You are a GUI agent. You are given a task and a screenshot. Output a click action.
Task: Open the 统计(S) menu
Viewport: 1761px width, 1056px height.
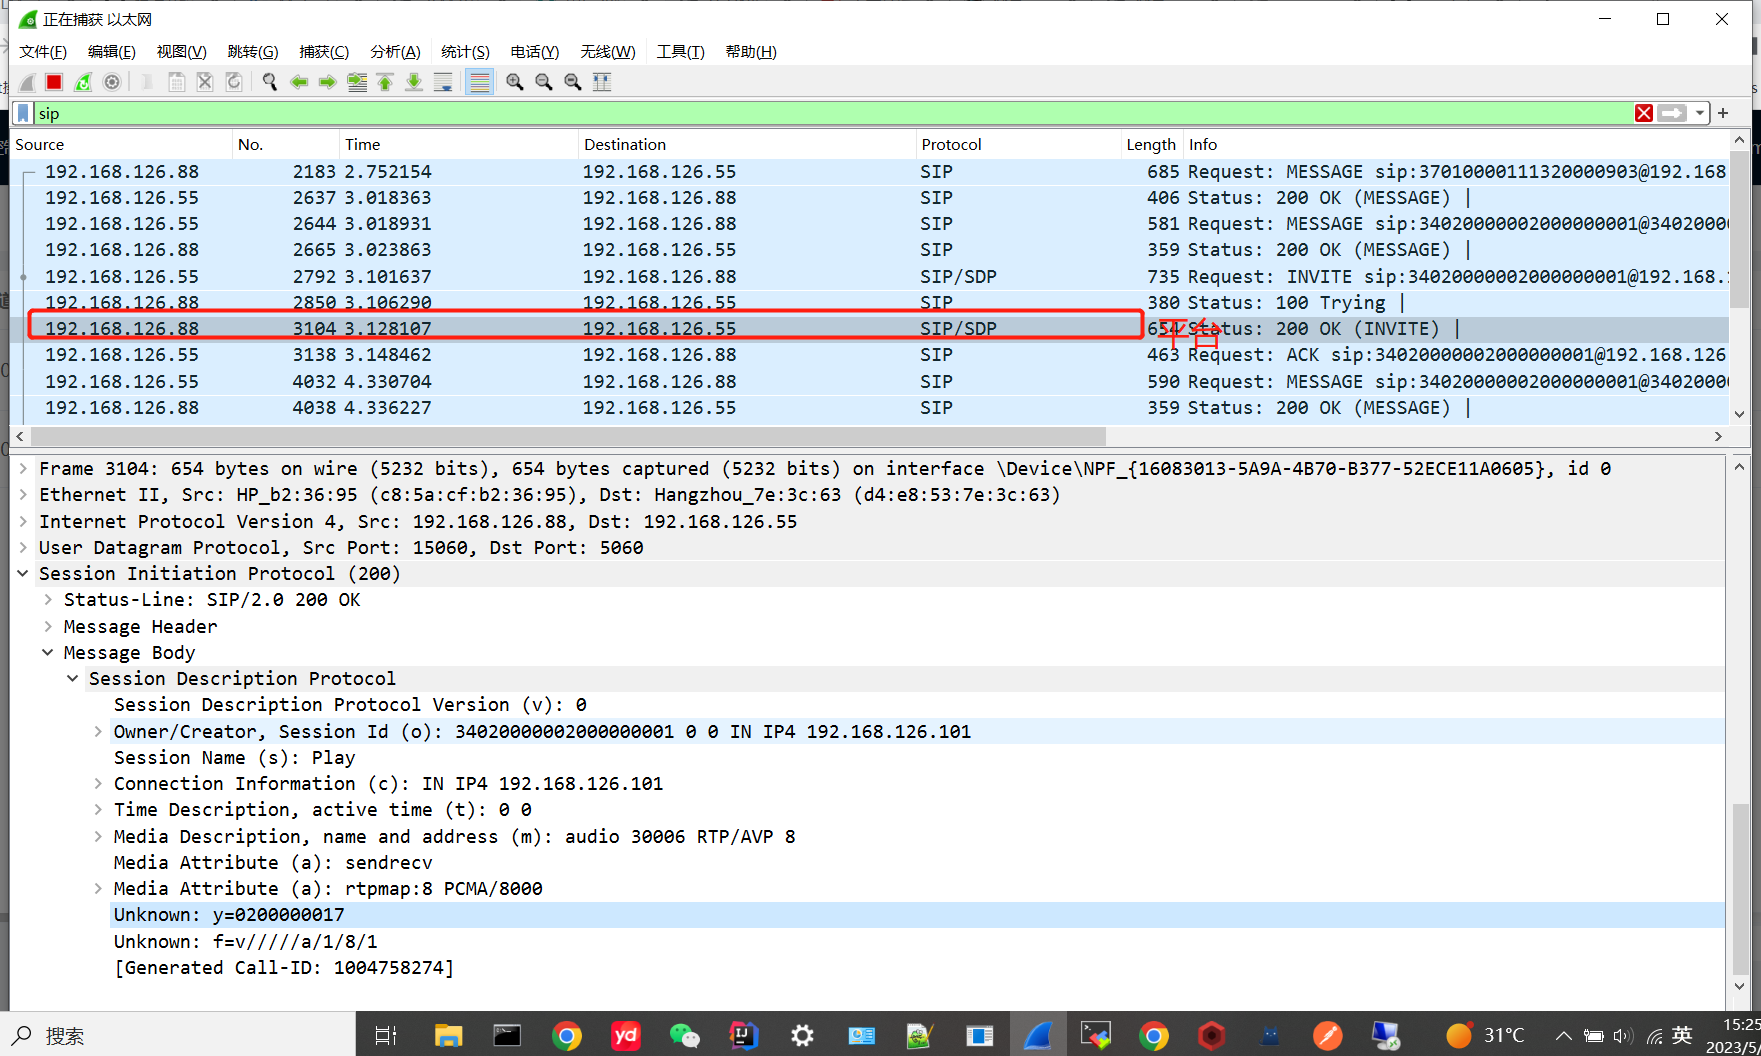464,51
